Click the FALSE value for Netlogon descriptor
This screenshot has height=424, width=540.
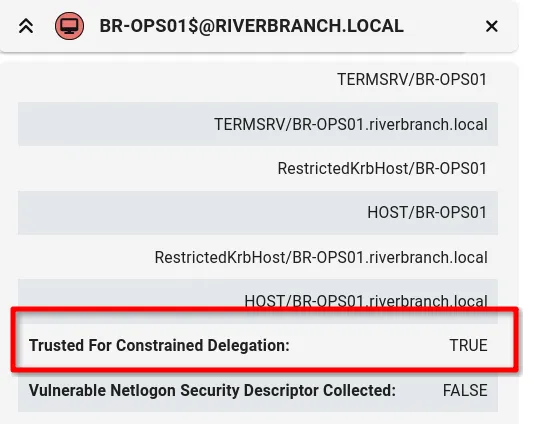pos(465,390)
